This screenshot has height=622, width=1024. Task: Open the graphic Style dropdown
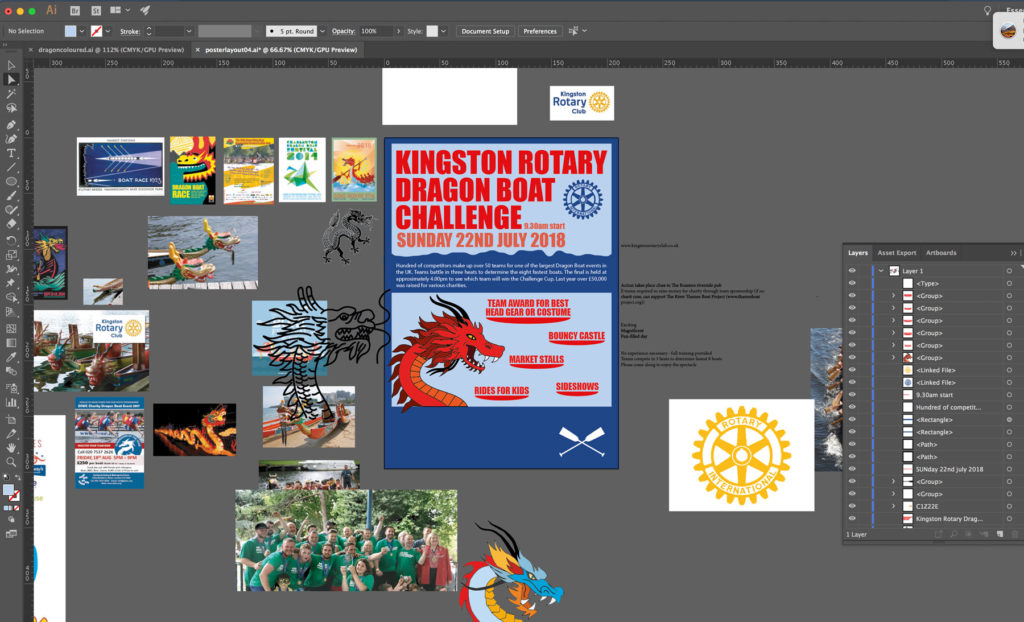pos(443,31)
